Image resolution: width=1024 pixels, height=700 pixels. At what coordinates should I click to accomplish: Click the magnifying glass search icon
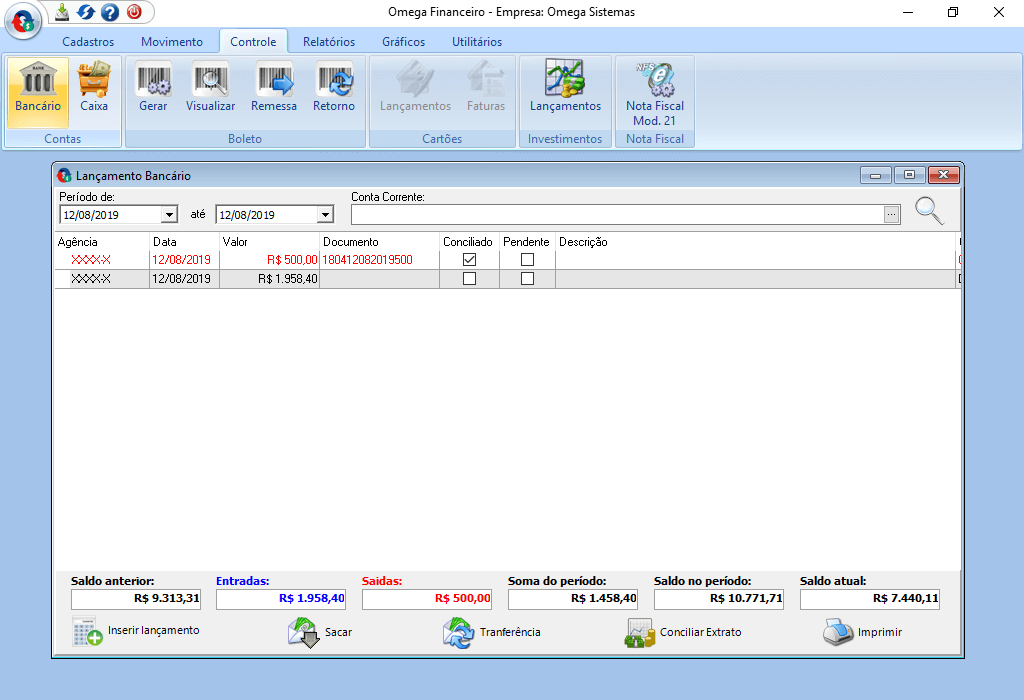point(929,211)
